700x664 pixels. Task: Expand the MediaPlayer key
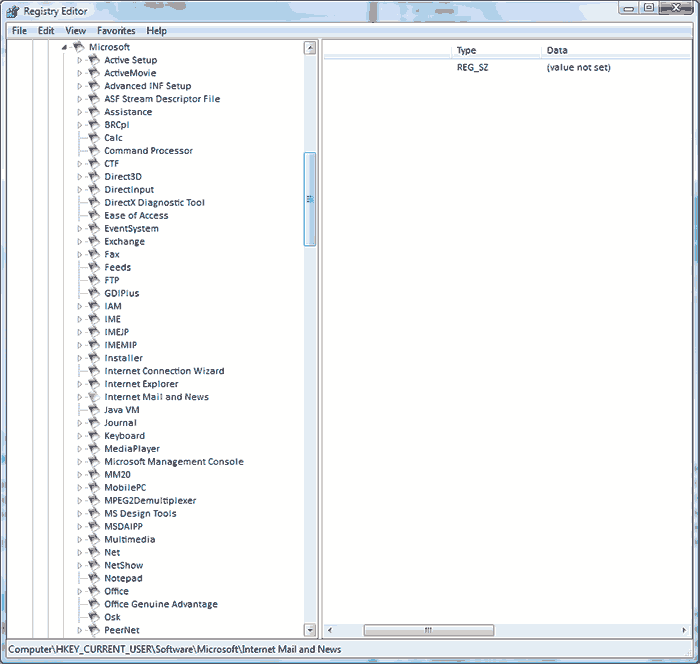79,449
